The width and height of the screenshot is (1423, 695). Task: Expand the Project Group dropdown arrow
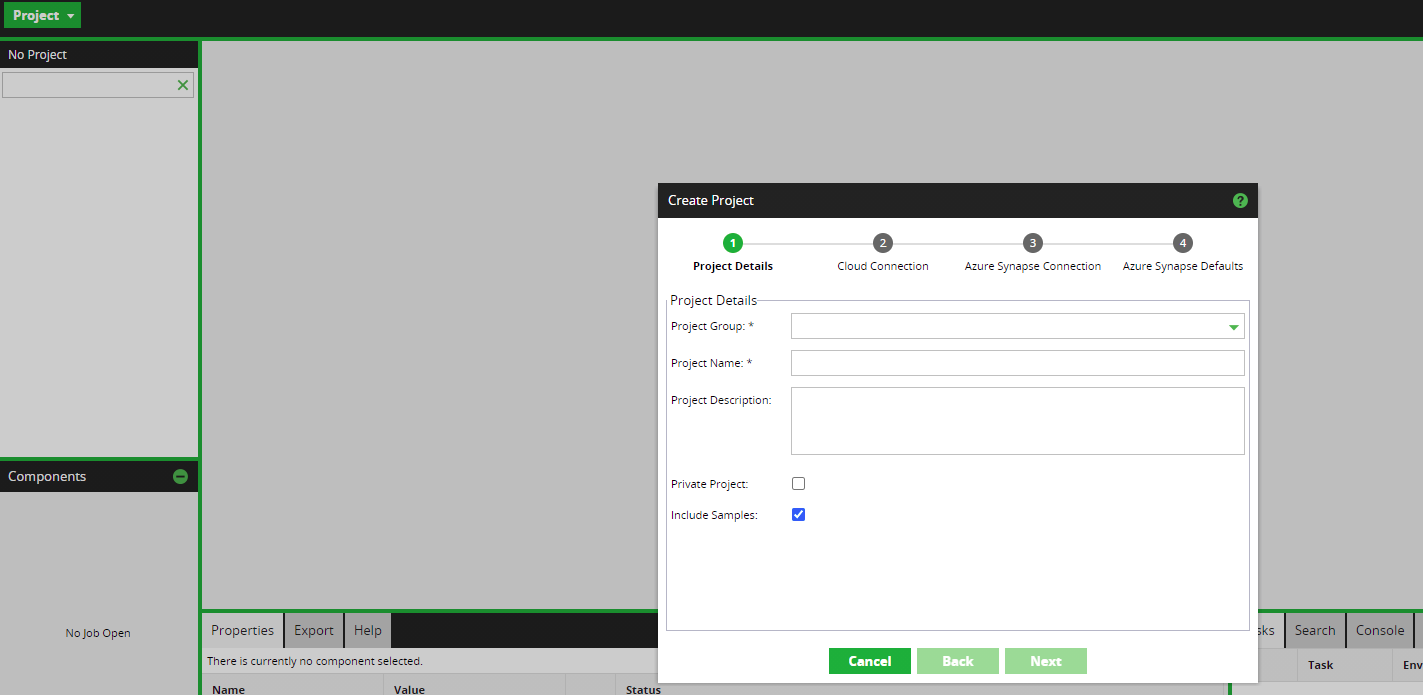point(1234,327)
